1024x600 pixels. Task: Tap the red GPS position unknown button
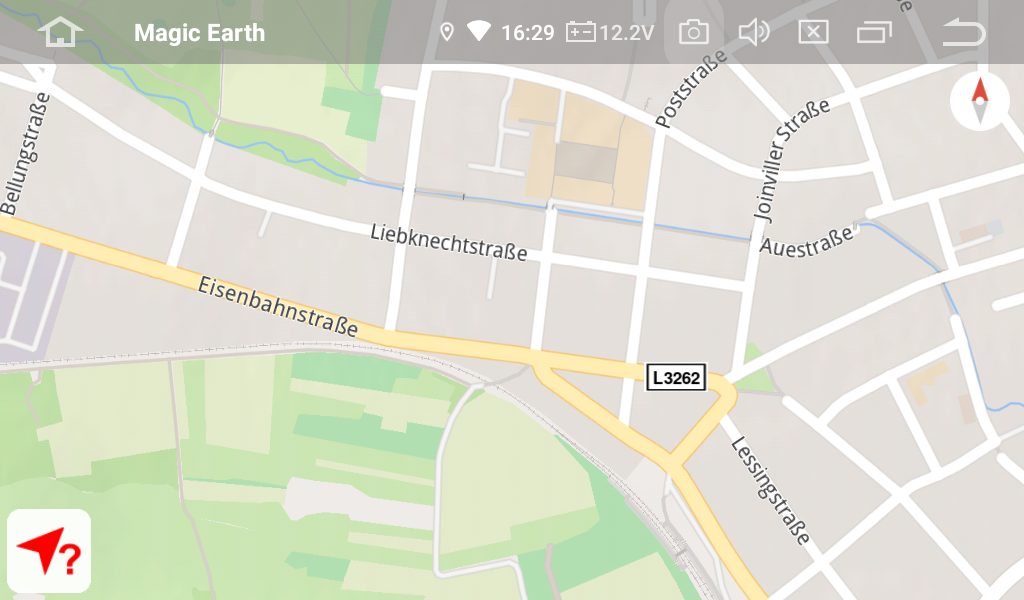pos(49,550)
